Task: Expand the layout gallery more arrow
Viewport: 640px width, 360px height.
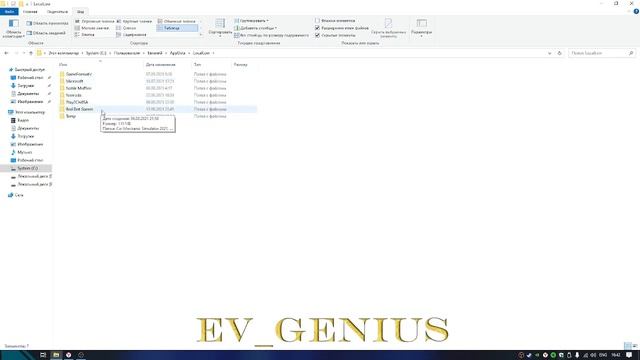Action: coord(200,35)
